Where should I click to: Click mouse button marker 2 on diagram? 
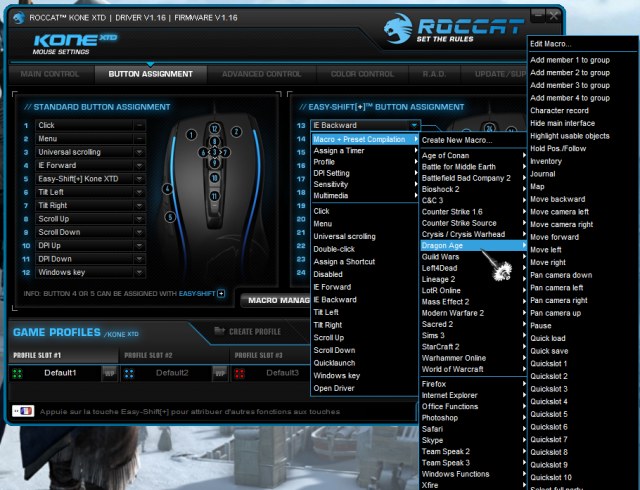point(236,132)
